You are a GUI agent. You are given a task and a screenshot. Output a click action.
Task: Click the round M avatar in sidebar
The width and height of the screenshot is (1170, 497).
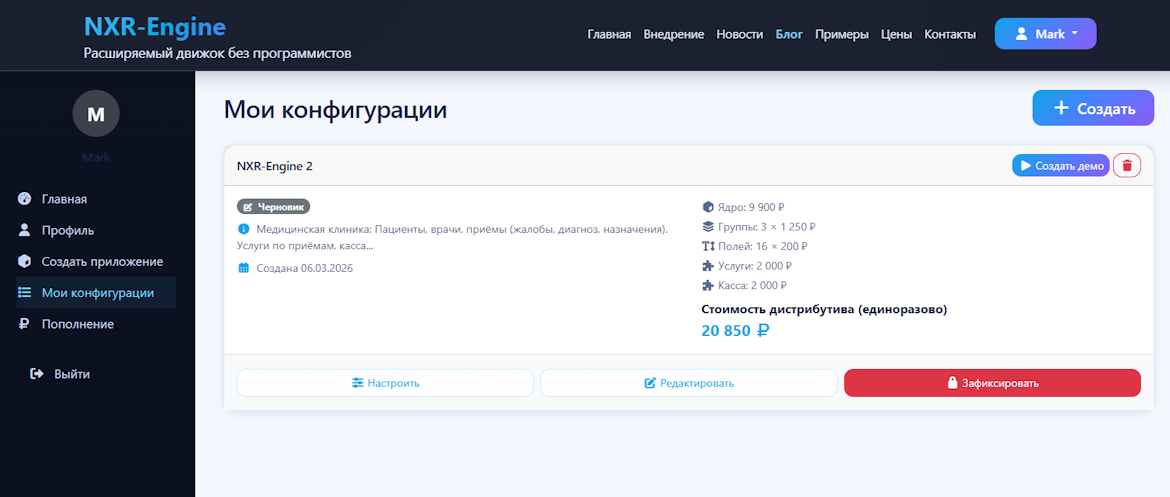coord(96,113)
